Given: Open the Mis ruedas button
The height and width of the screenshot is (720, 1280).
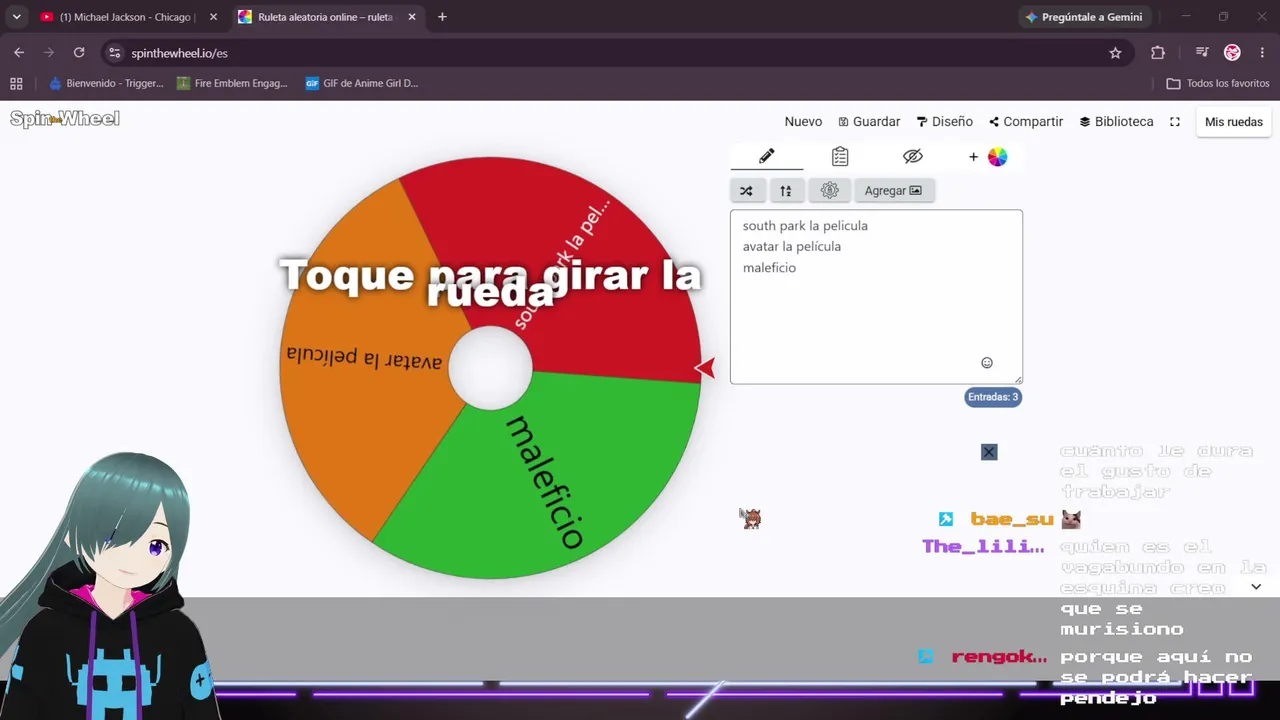Looking at the screenshot, I should point(1234,122).
